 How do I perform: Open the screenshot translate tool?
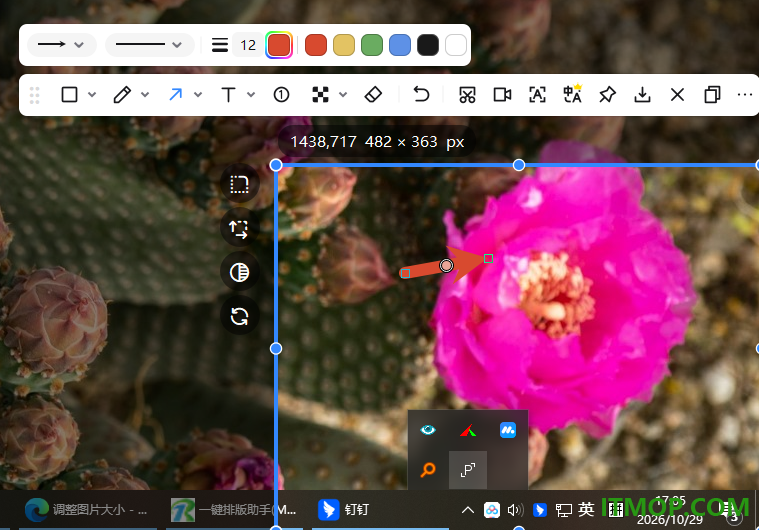click(573, 94)
